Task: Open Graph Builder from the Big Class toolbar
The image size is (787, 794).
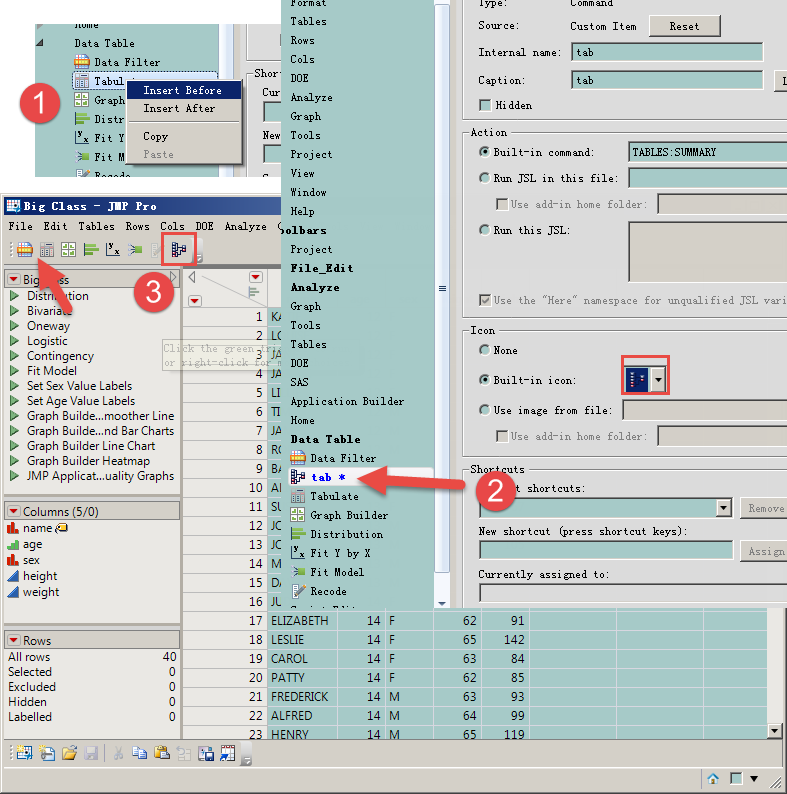Action: (68, 249)
